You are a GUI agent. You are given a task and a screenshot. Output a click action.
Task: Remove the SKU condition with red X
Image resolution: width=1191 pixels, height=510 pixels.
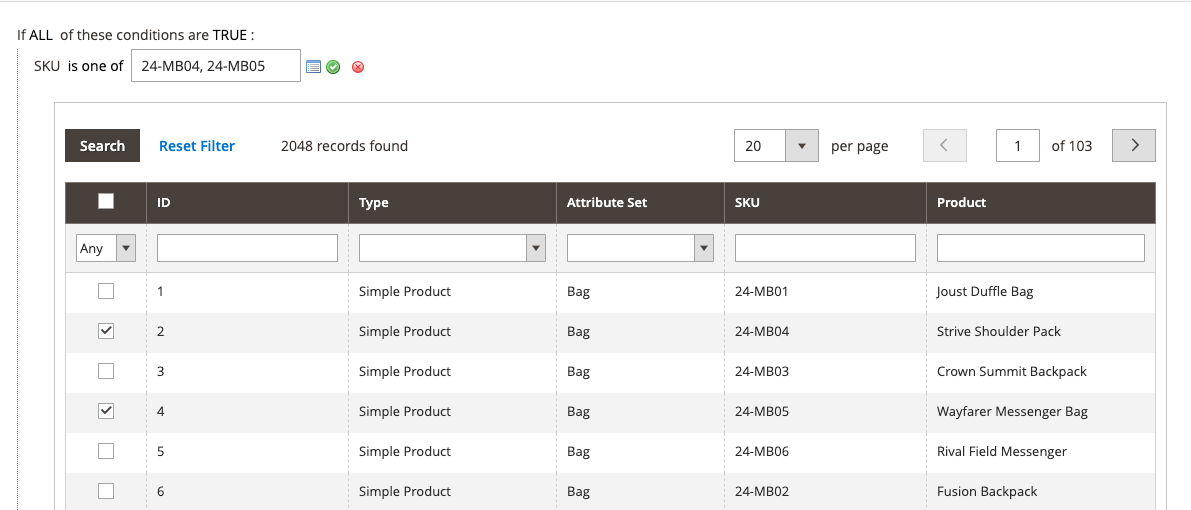click(358, 67)
